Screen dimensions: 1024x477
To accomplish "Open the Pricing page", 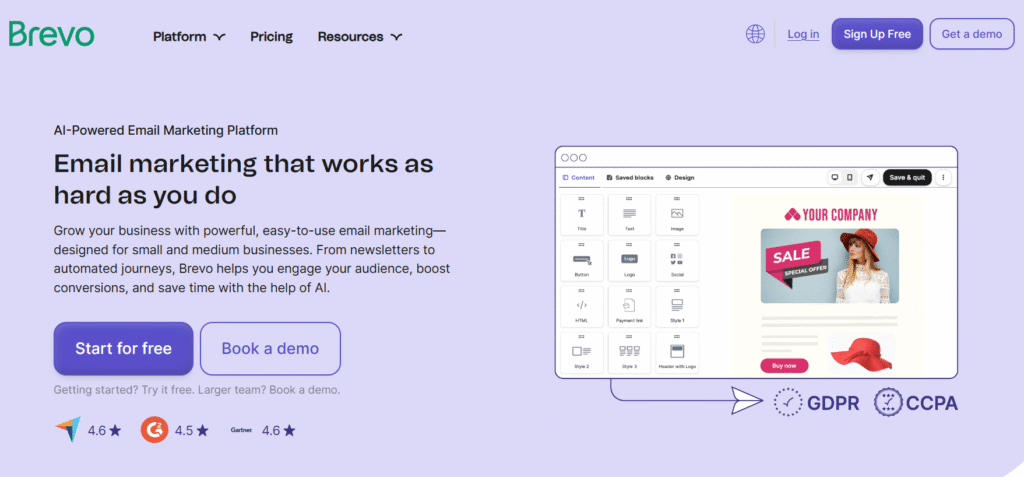I will (271, 36).
